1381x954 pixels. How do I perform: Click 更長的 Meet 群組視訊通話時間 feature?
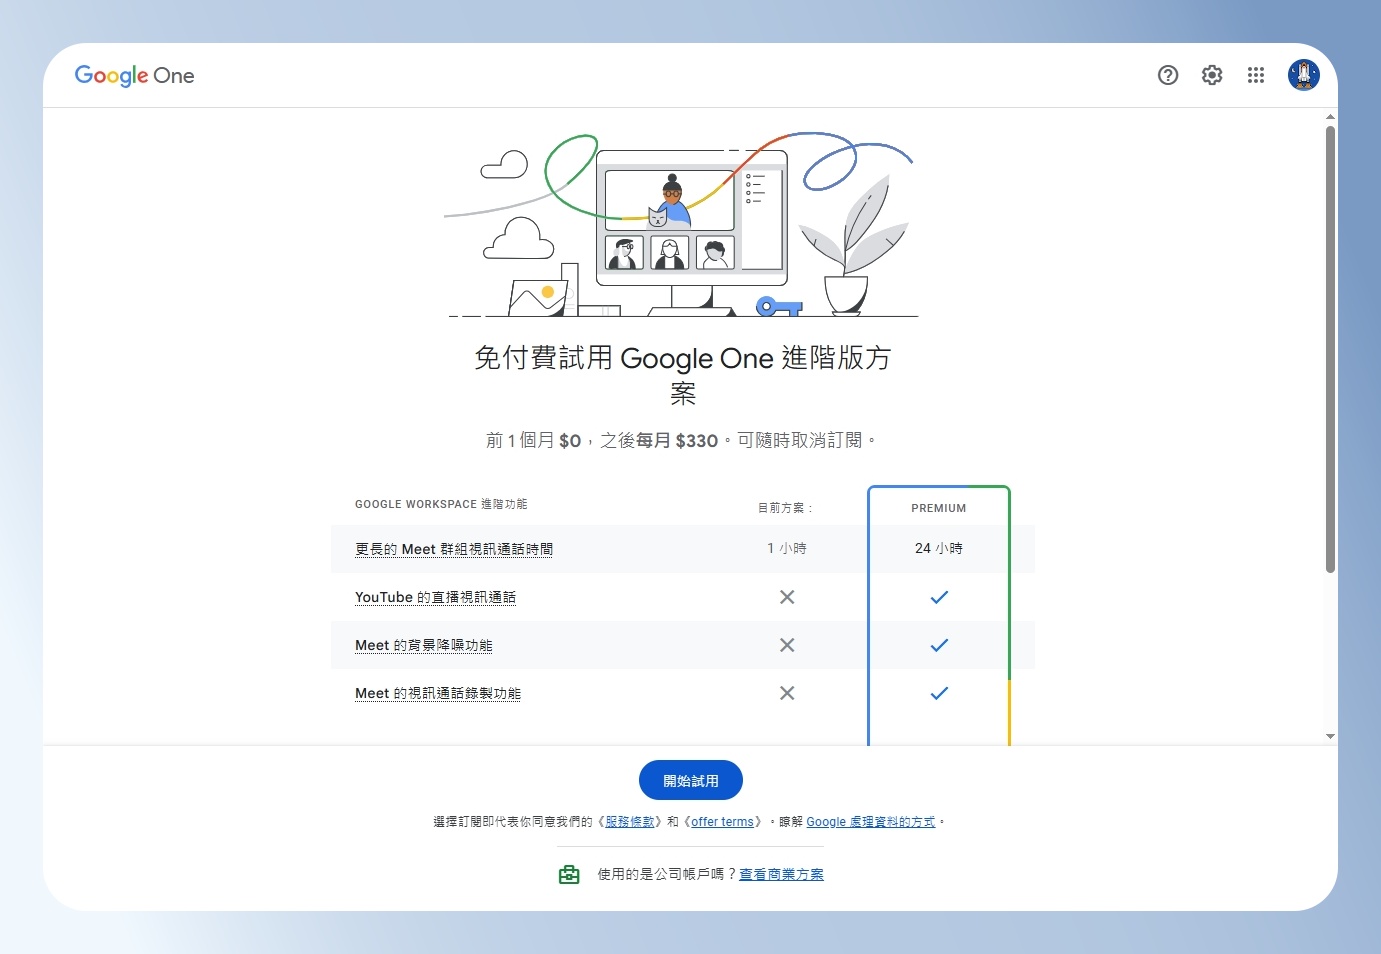pos(454,549)
